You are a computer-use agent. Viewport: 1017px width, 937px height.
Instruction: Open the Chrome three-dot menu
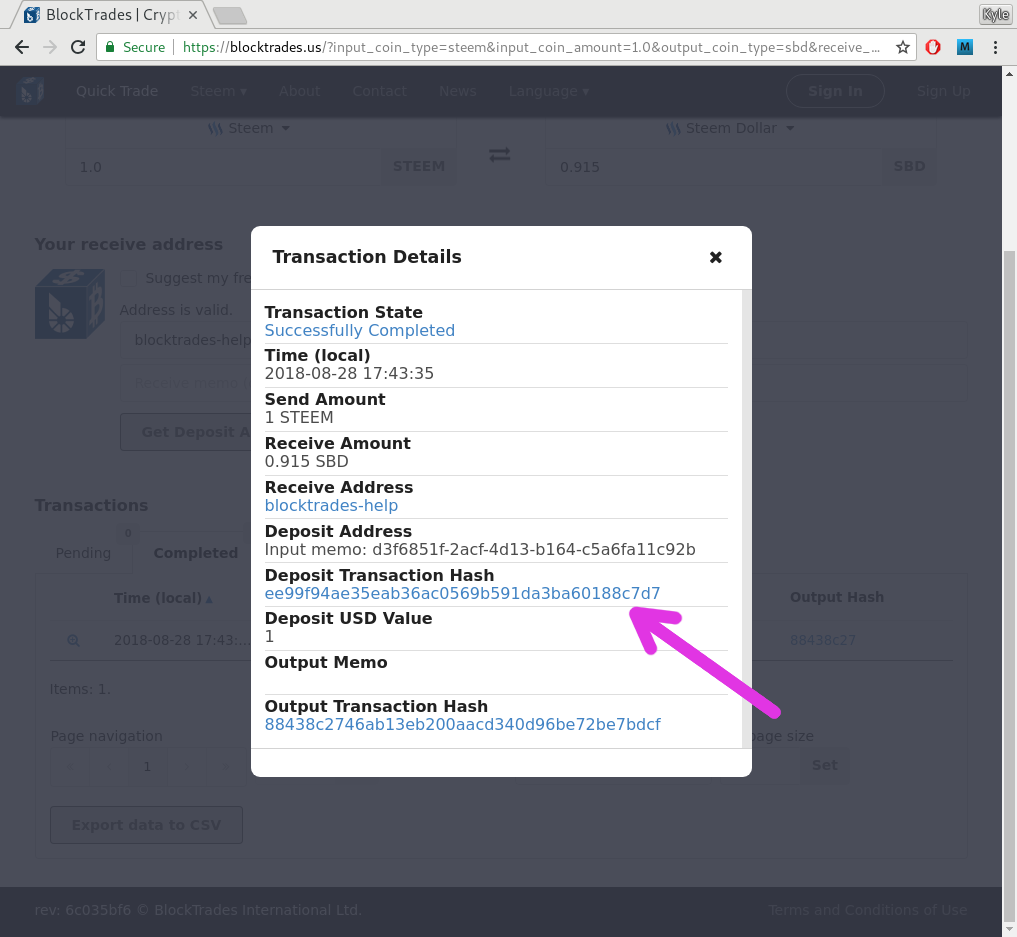point(995,47)
